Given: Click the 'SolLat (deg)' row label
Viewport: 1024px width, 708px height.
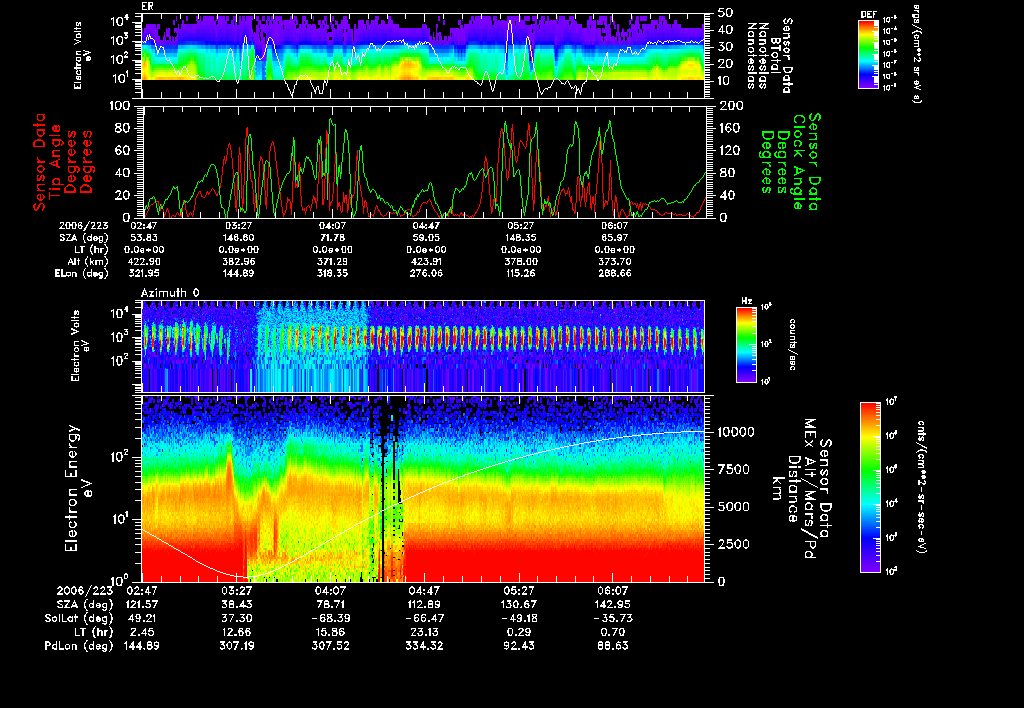Looking at the screenshot, I should (79, 618).
